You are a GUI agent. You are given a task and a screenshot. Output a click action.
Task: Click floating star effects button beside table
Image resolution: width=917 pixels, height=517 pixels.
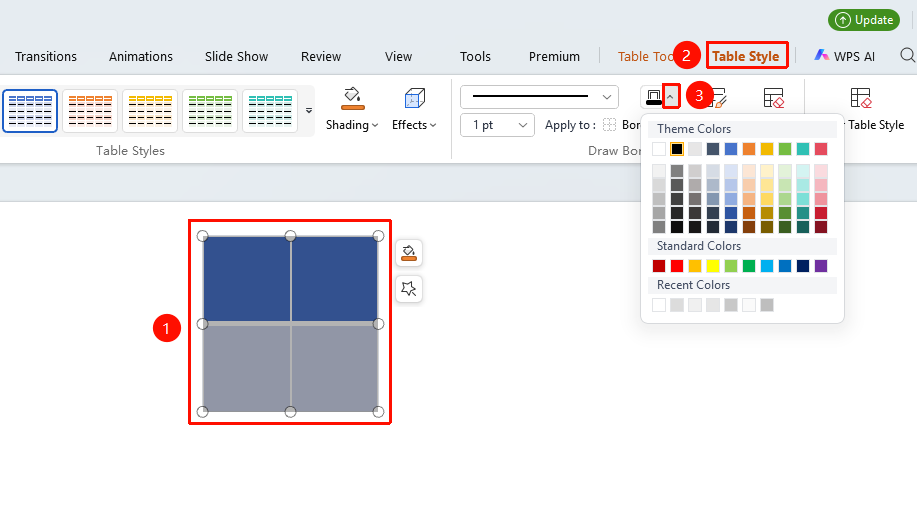click(x=409, y=288)
